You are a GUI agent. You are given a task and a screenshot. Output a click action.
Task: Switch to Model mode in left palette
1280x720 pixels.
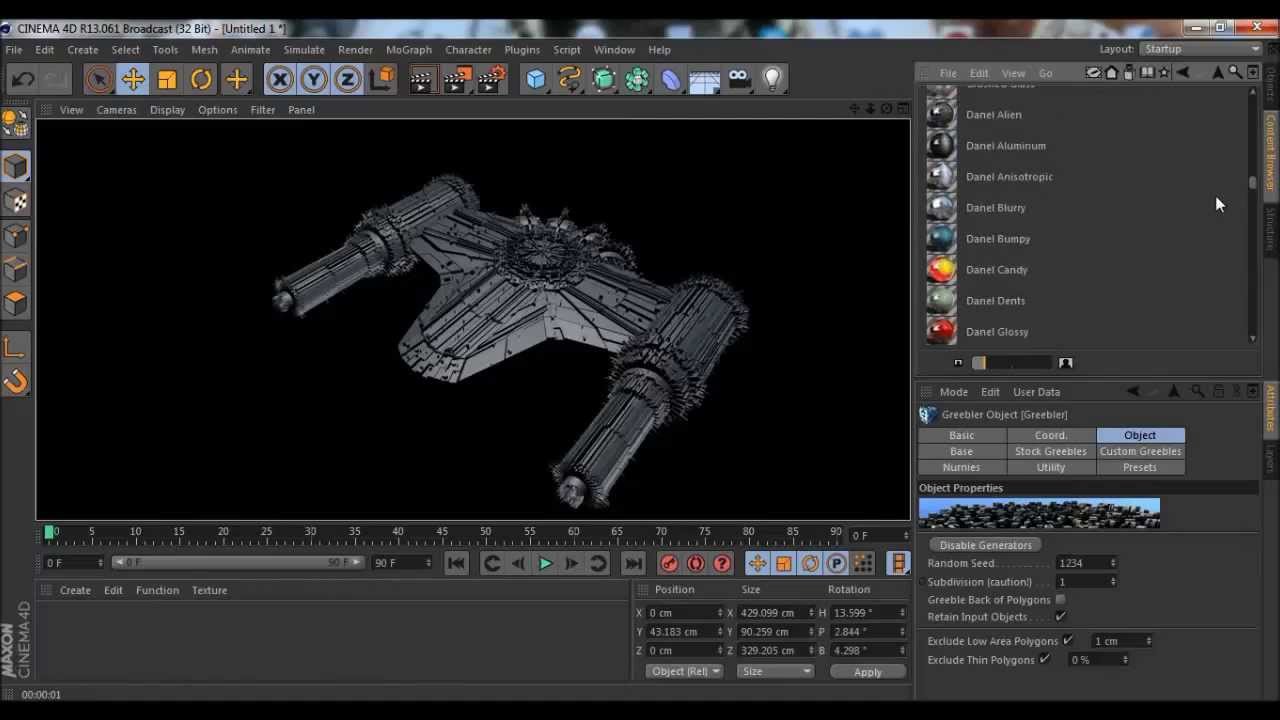point(16,166)
